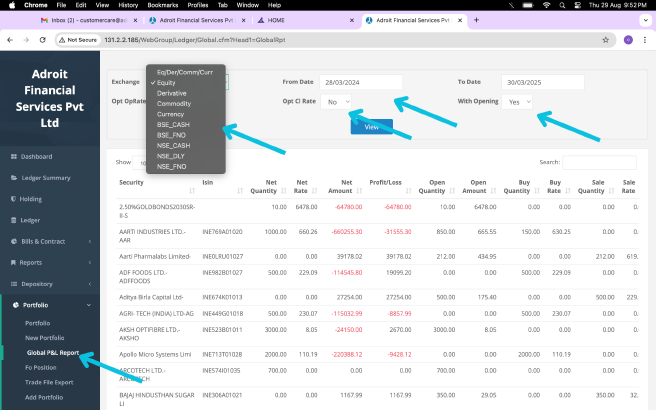Click the browser reload icon
Screen dimensions: 656x411
(43, 40)
